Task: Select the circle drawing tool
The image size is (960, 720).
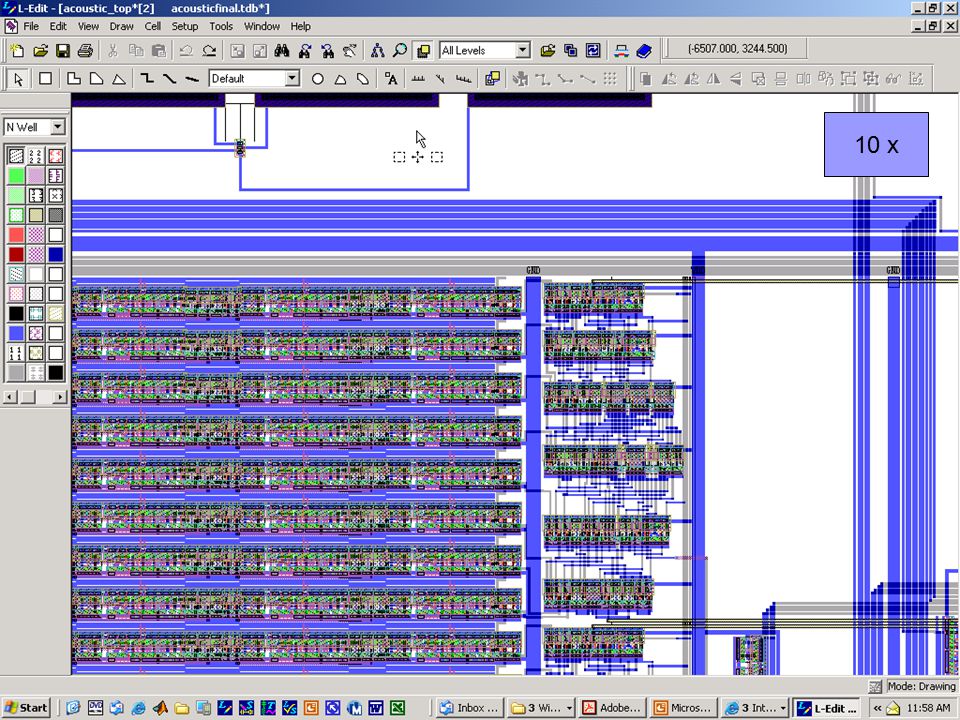Action: point(317,79)
